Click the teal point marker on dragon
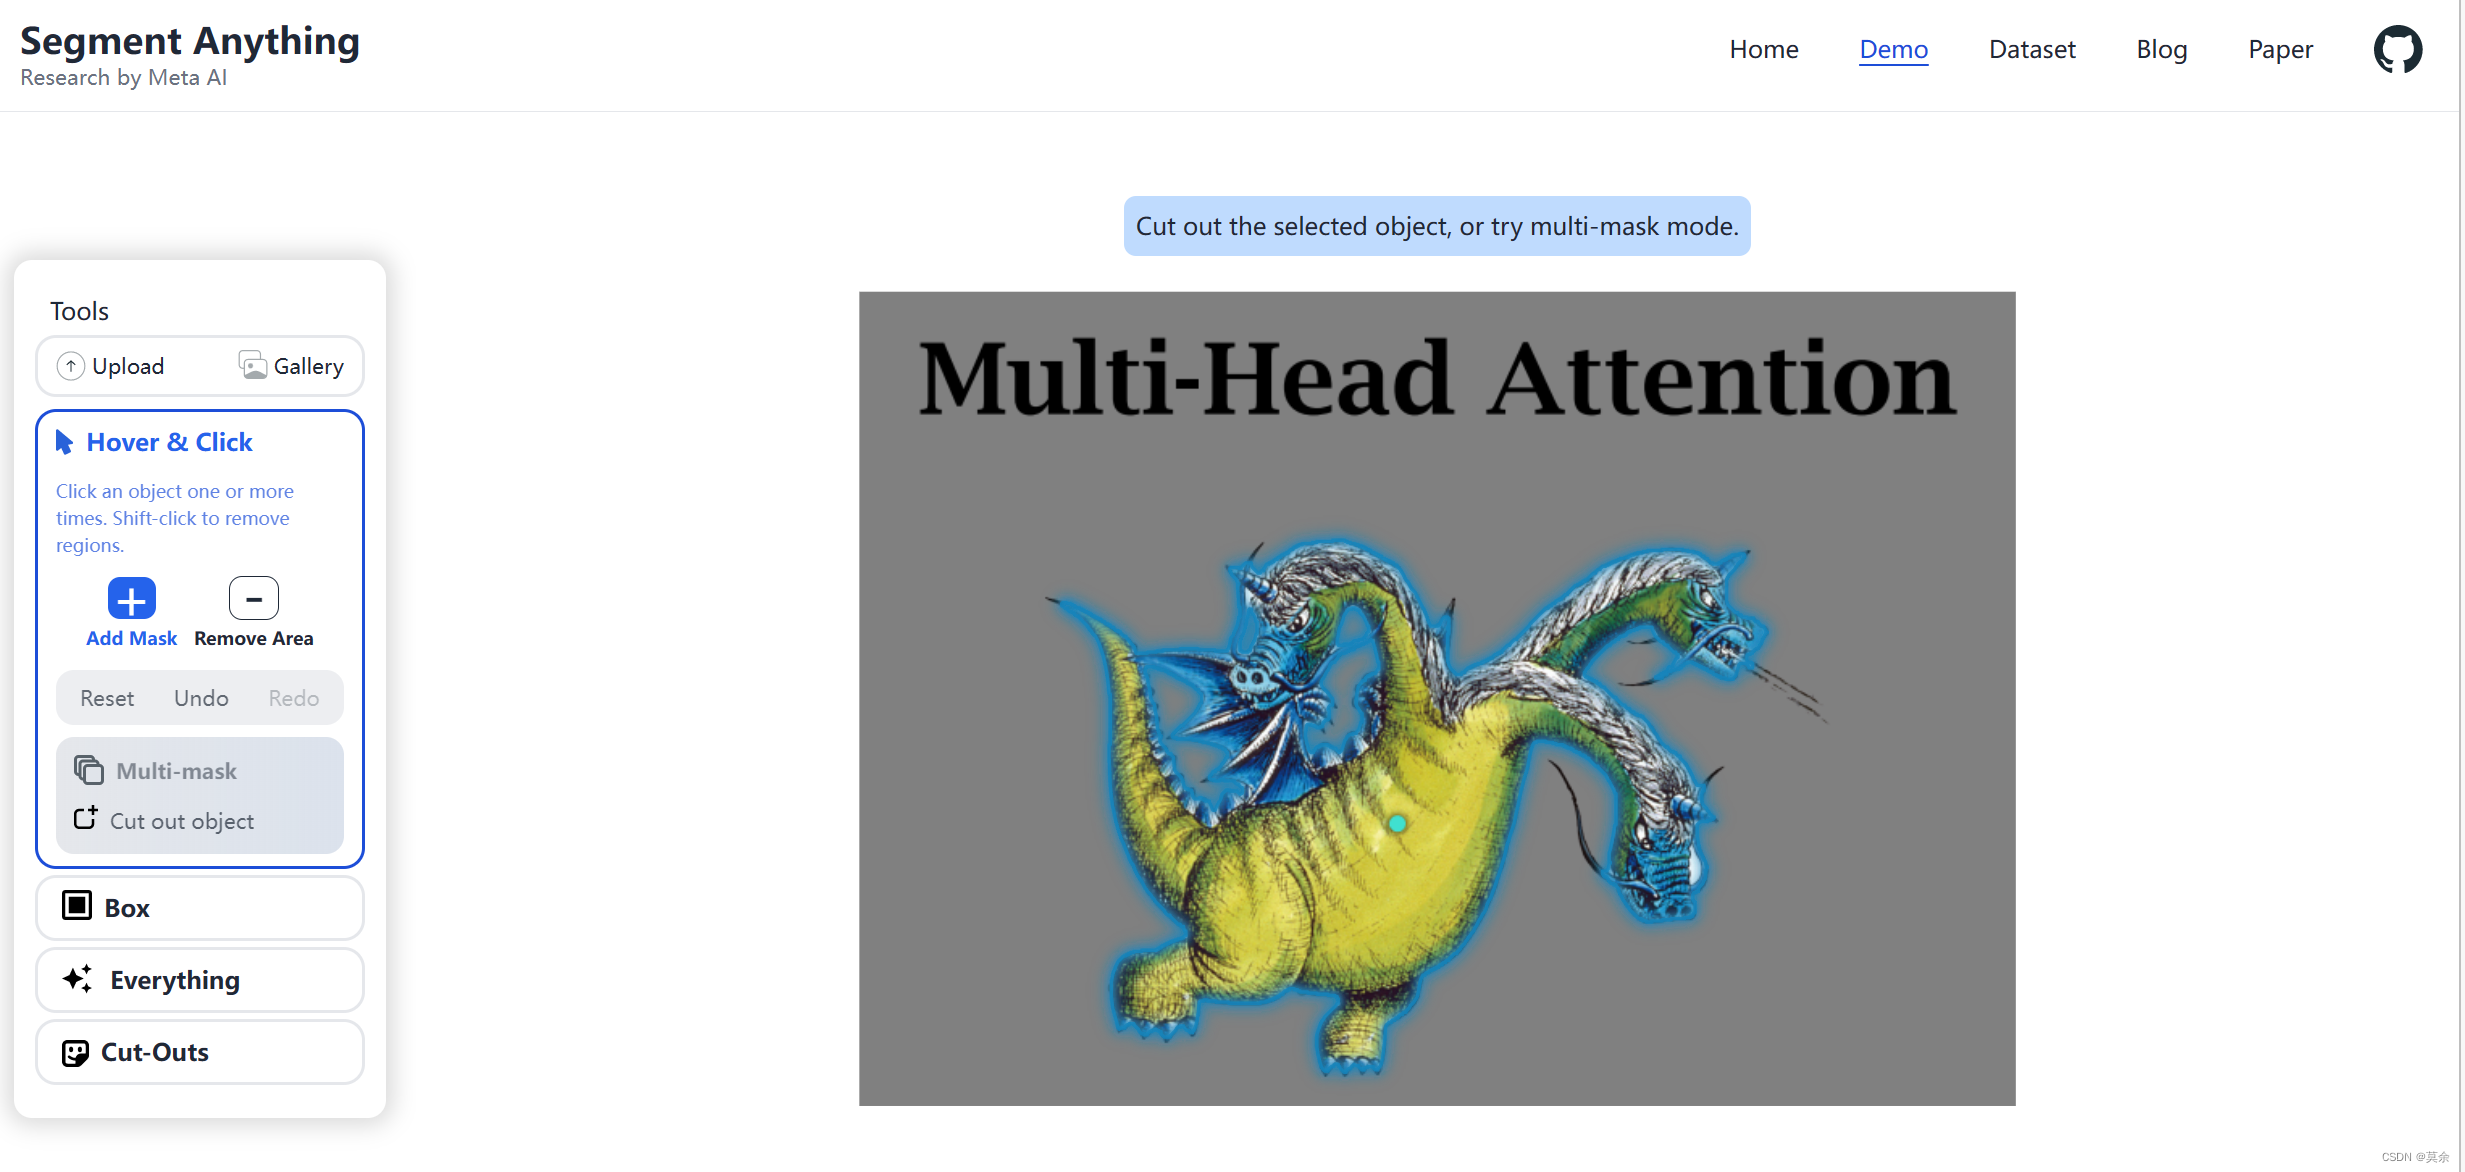The width and height of the screenshot is (2465, 1172). pos(1398,824)
